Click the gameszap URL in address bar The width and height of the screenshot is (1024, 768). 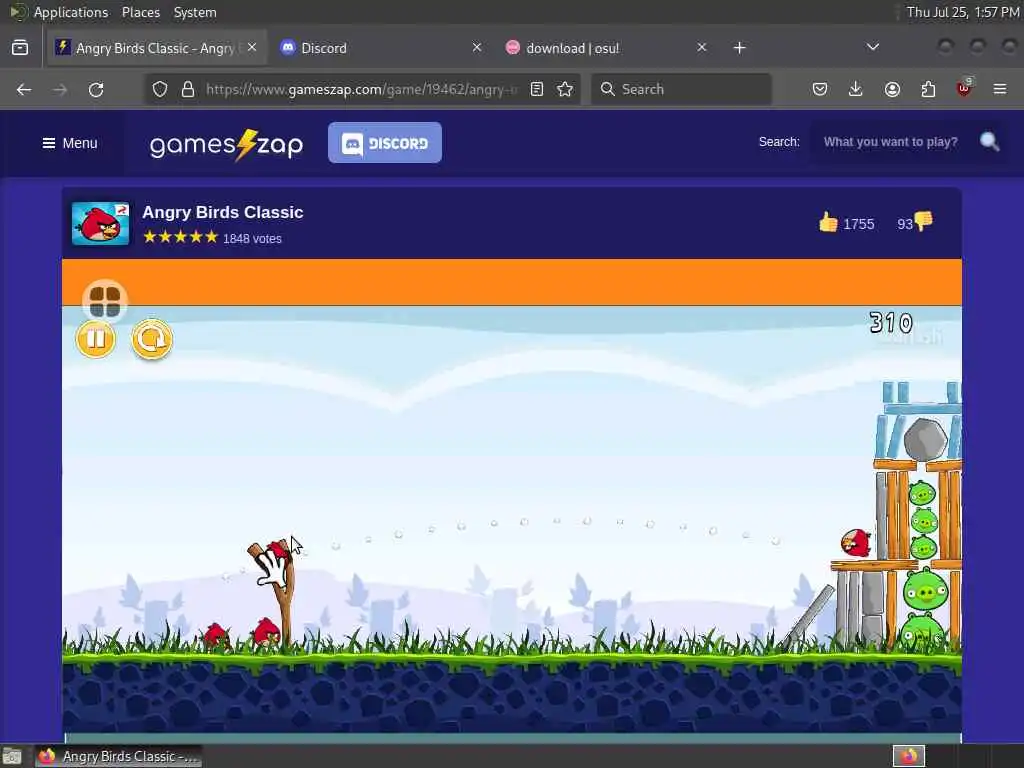click(x=361, y=89)
